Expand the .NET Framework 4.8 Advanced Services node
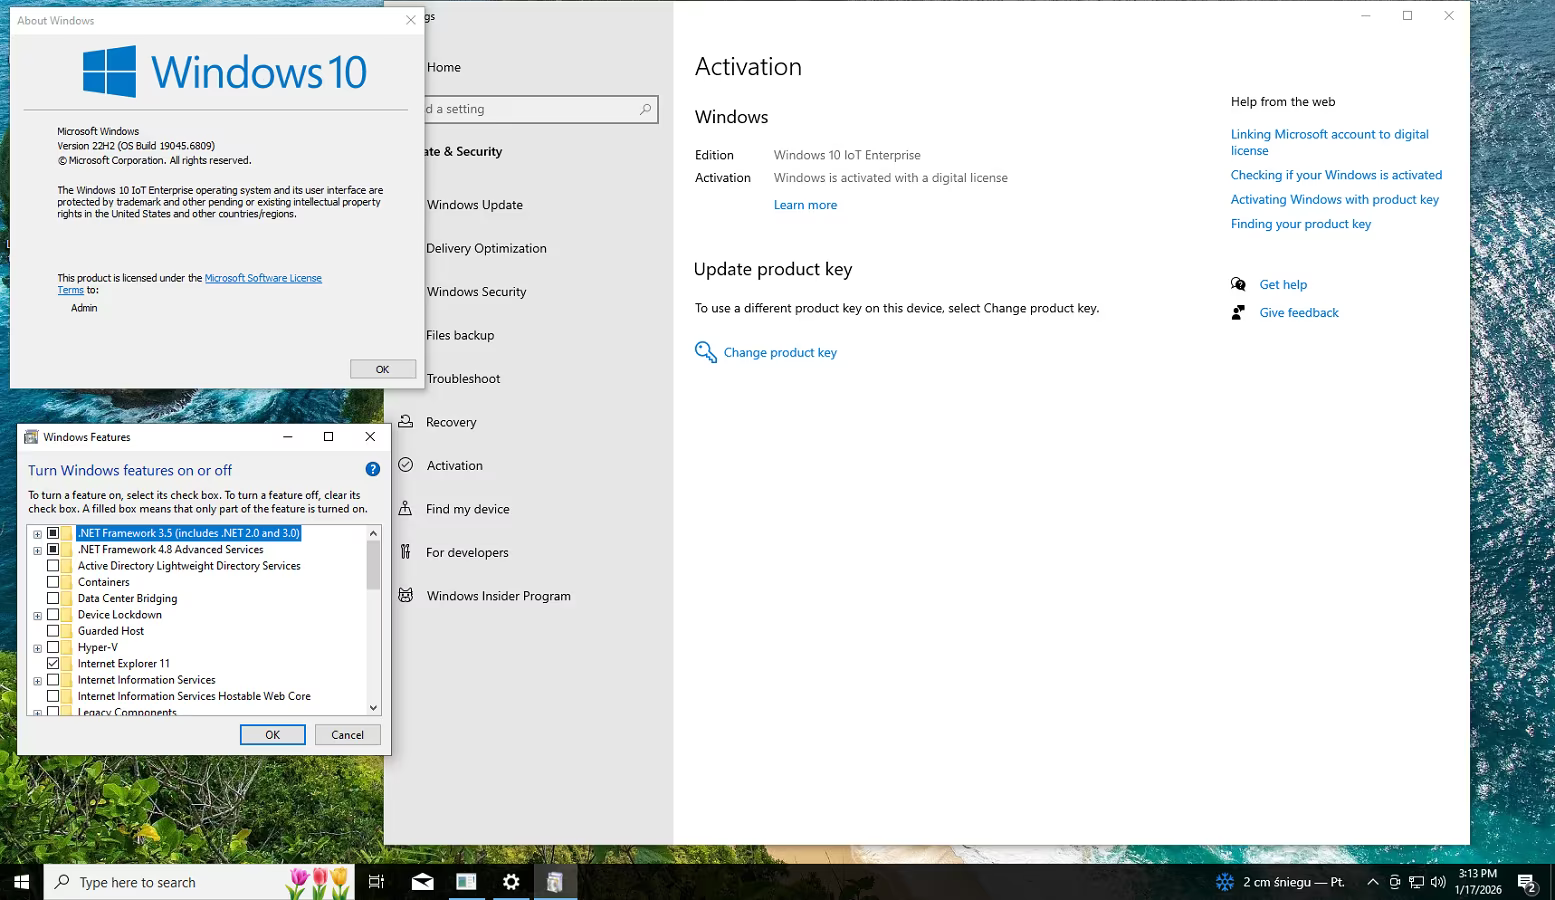1555x900 pixels. pos(37,550)
